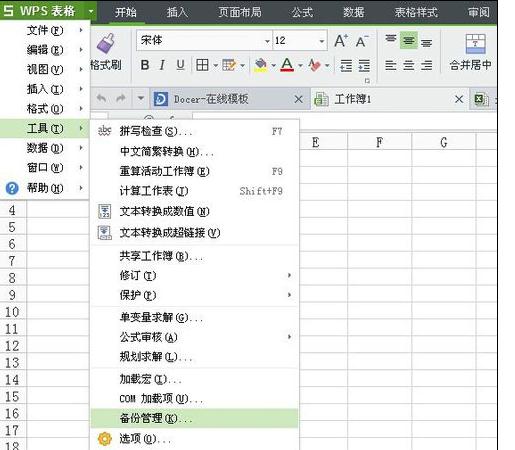Click the red font color icon
Viewport: 515px width, 450px height.
(x=287, y=65)
